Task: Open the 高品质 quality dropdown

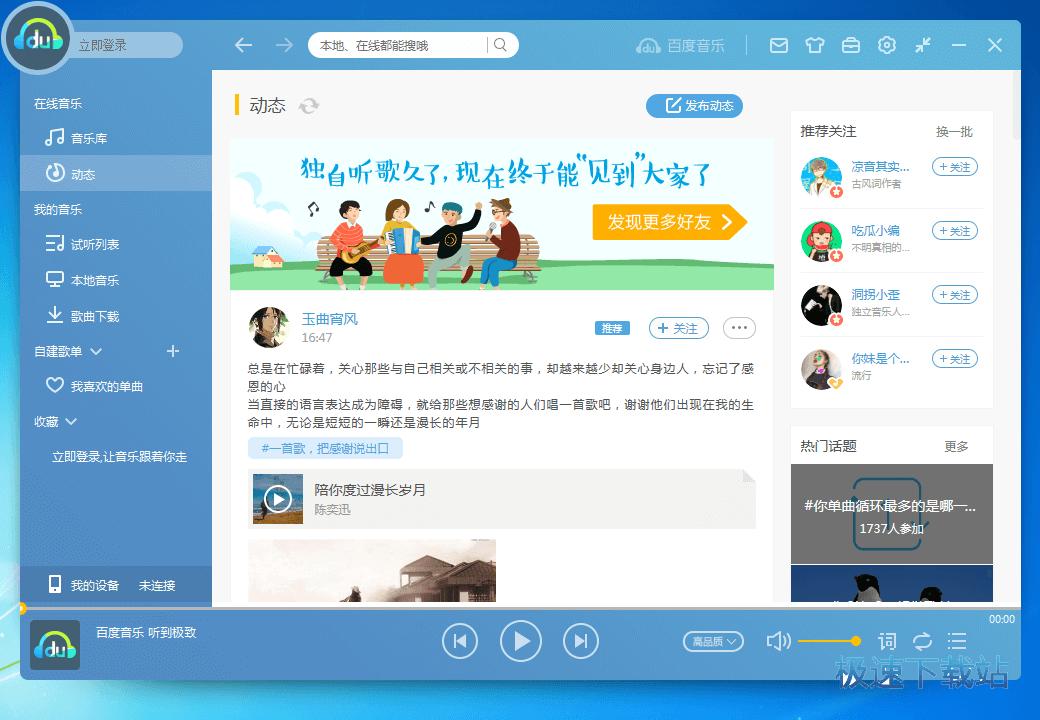Action: point(713,641)
